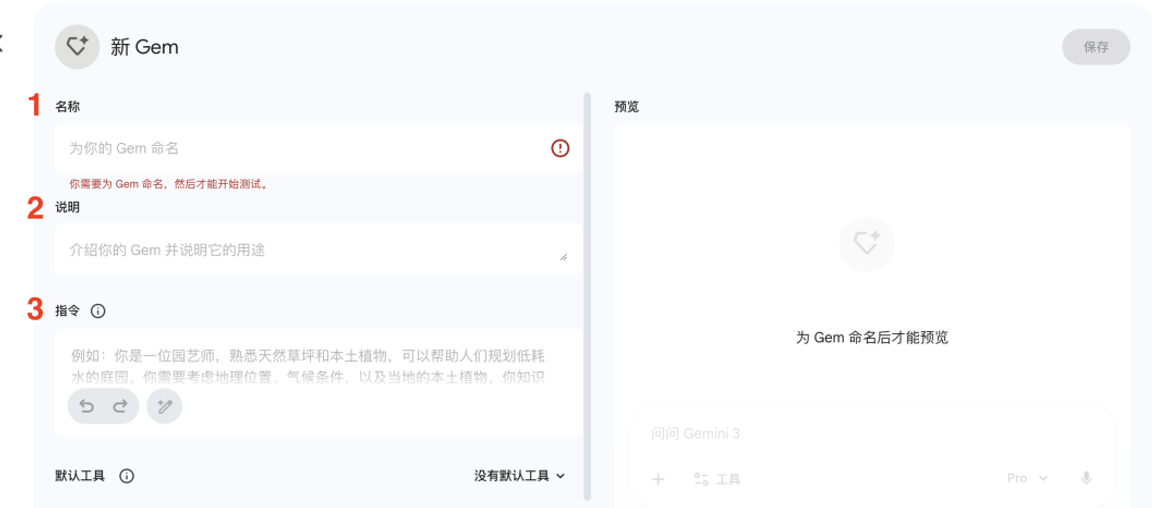Click the red 你需要为 Gem 命名 error text

pyautogui.click(x=168, y=184)
